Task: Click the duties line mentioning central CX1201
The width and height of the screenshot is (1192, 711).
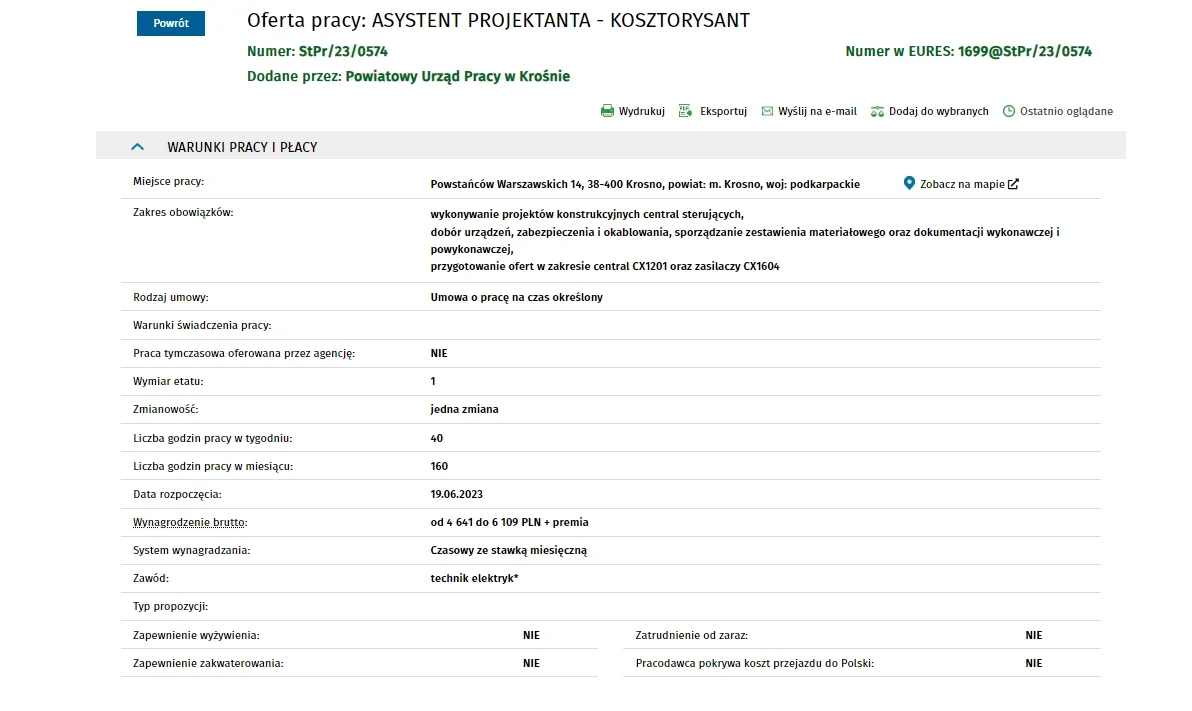Action: [x=604, y=267]
